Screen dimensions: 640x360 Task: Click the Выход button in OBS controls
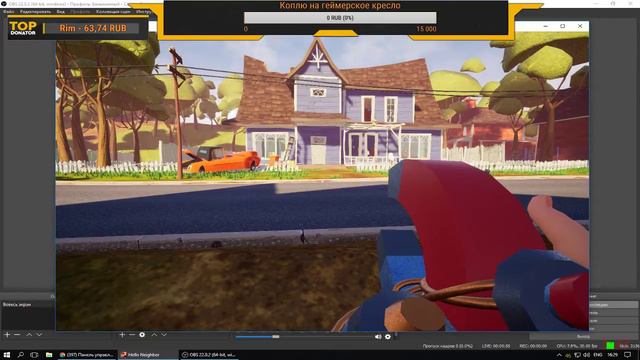click(584, 337)
